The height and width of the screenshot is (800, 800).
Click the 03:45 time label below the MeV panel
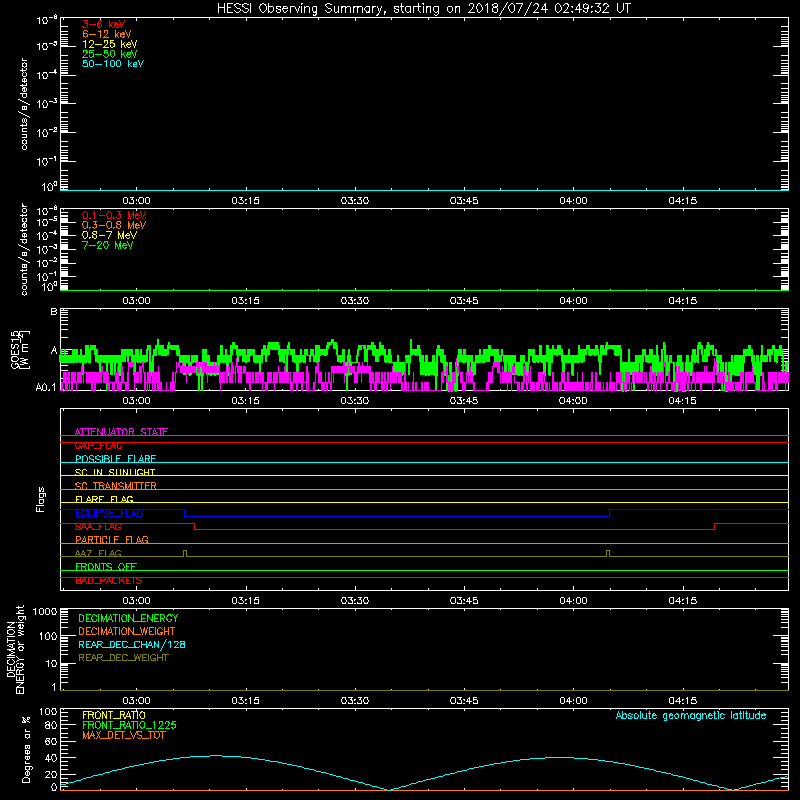pos(464,301)
